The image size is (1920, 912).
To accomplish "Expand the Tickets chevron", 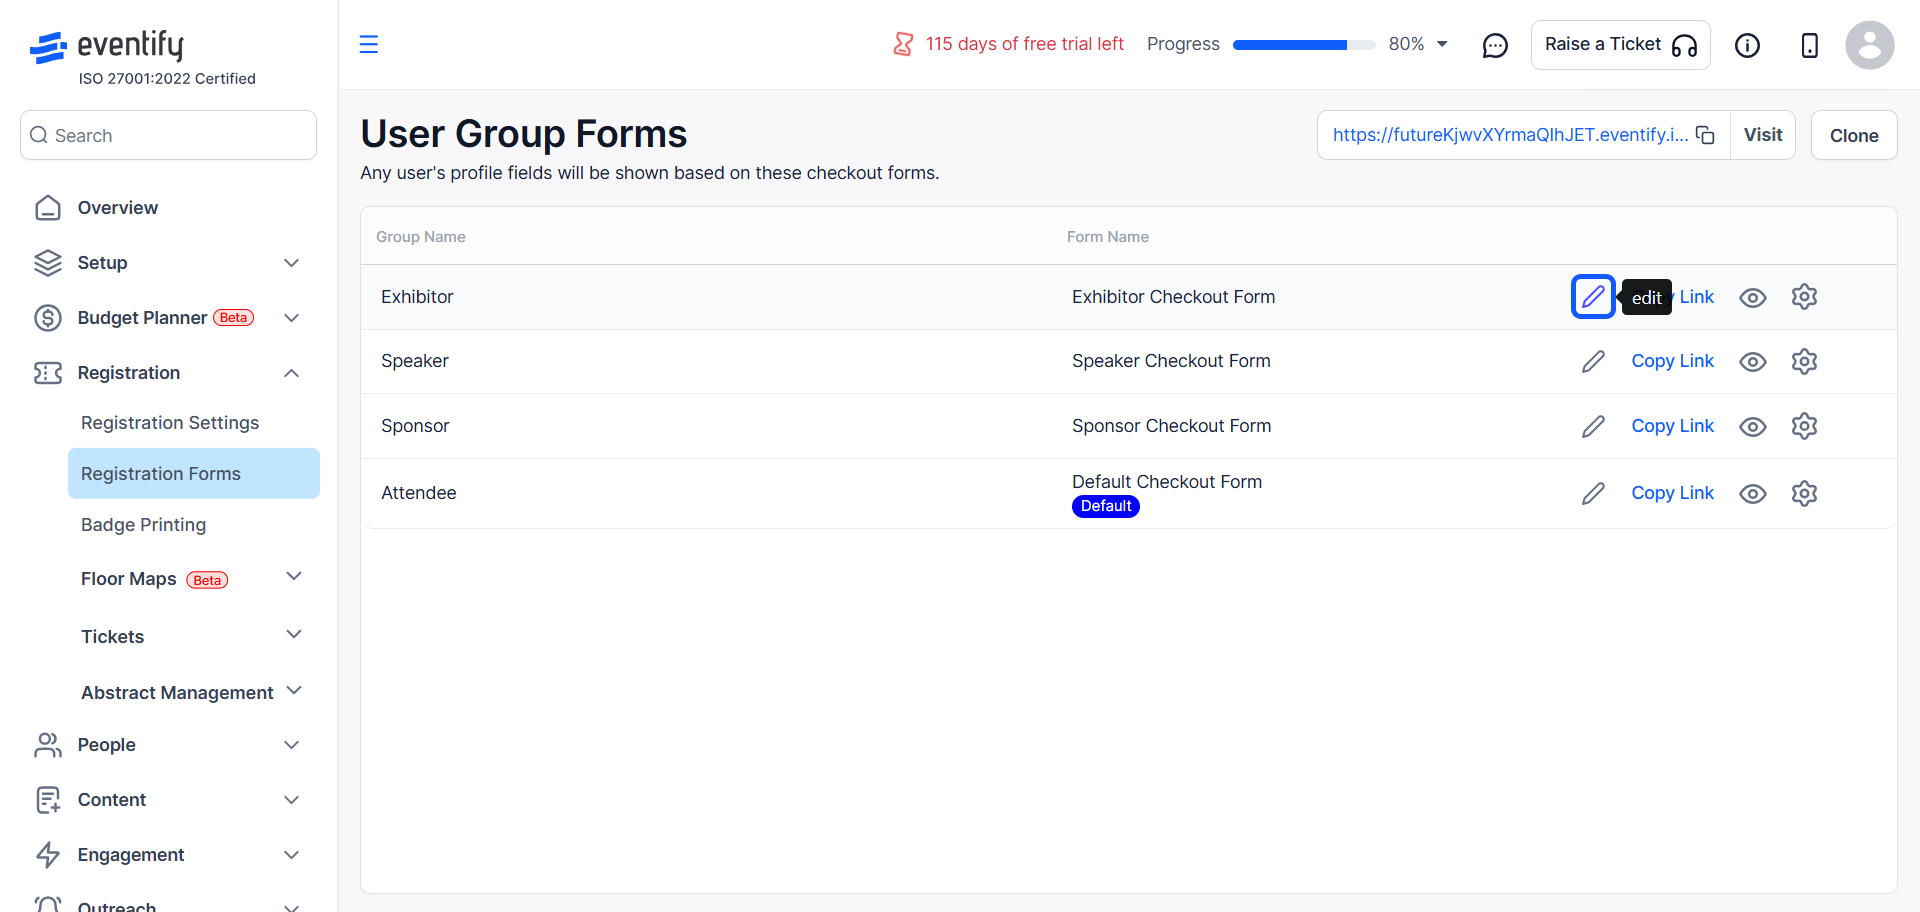I will 294,634.
